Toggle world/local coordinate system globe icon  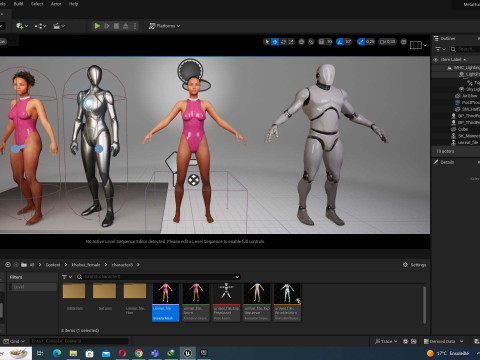point(301,42)
